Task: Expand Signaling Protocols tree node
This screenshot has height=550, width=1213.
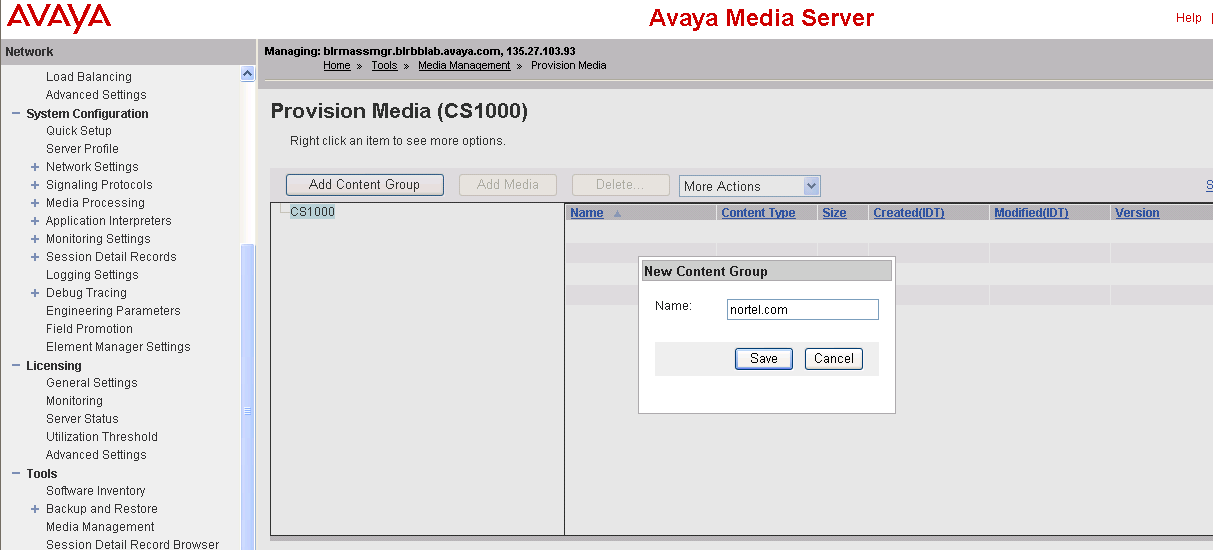Action: tap(35, 185)
